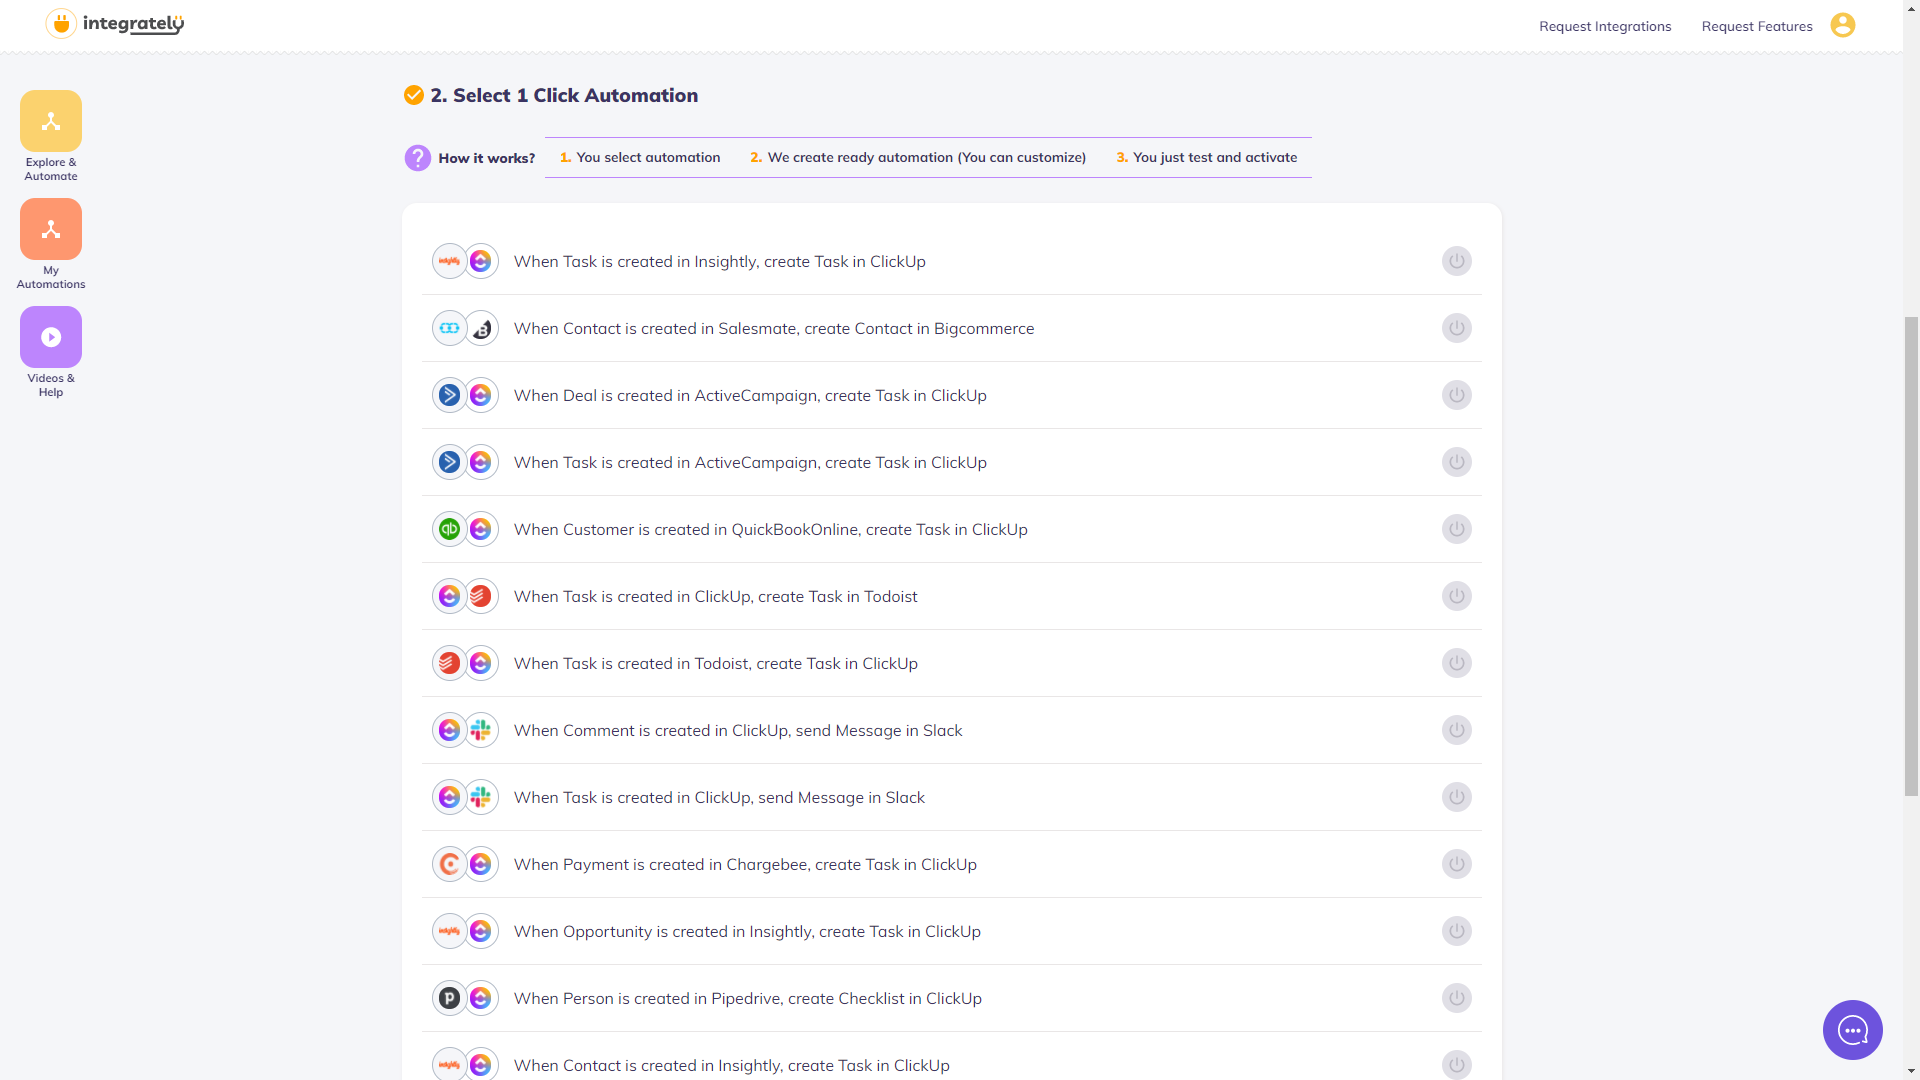Click Request Features in top bar

1757,26
